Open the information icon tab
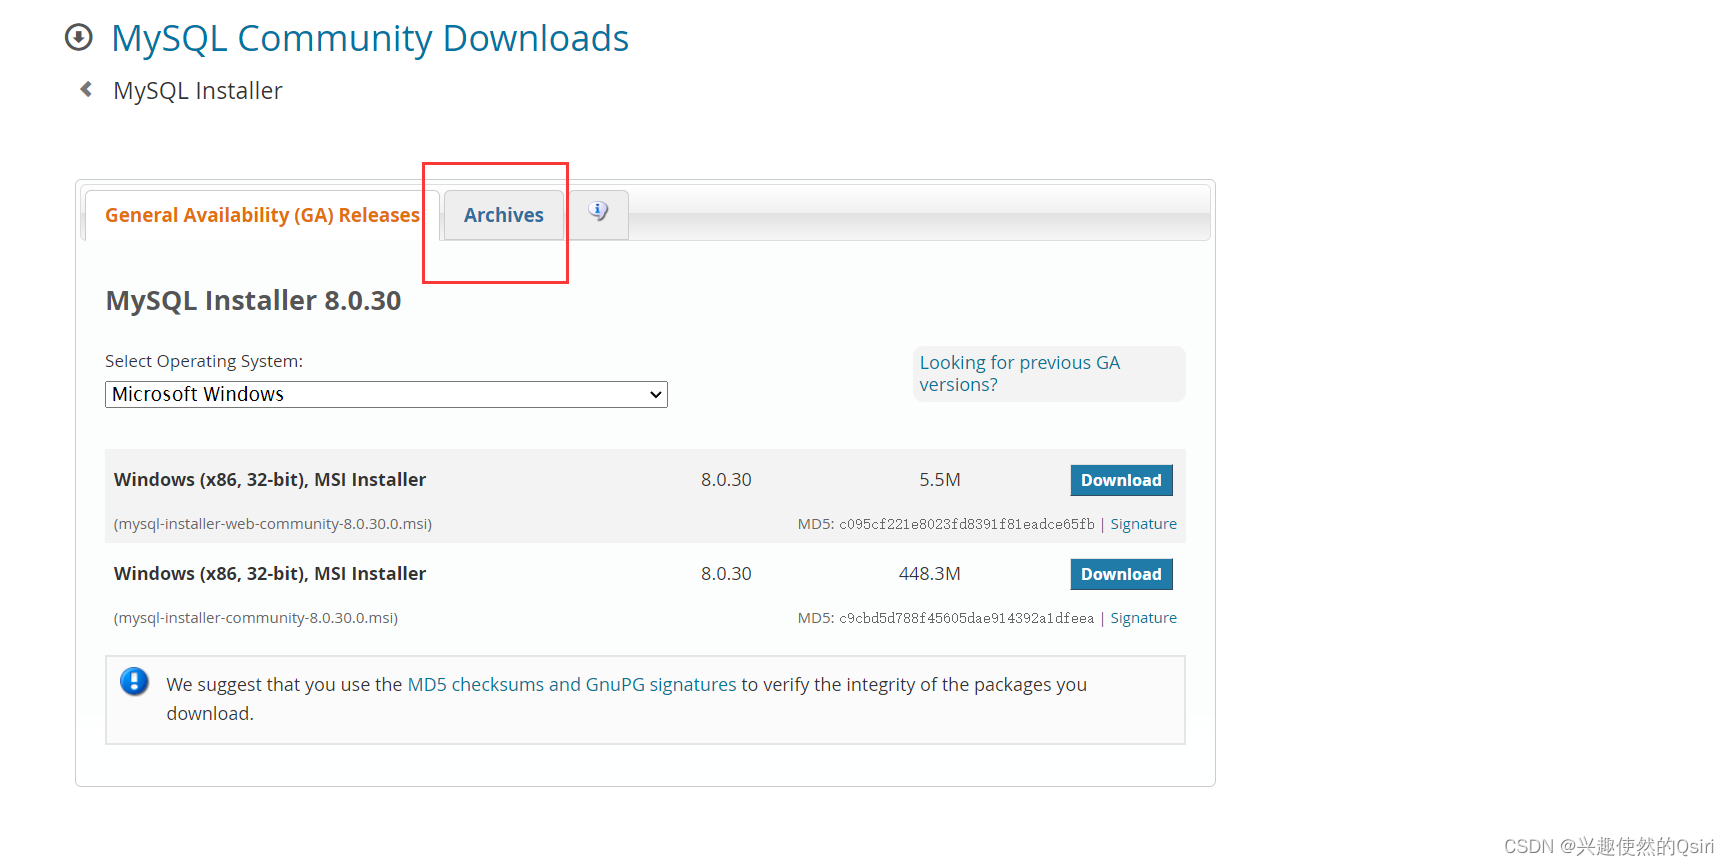This screenshot has width=1729, height=866. pos(598,213)
